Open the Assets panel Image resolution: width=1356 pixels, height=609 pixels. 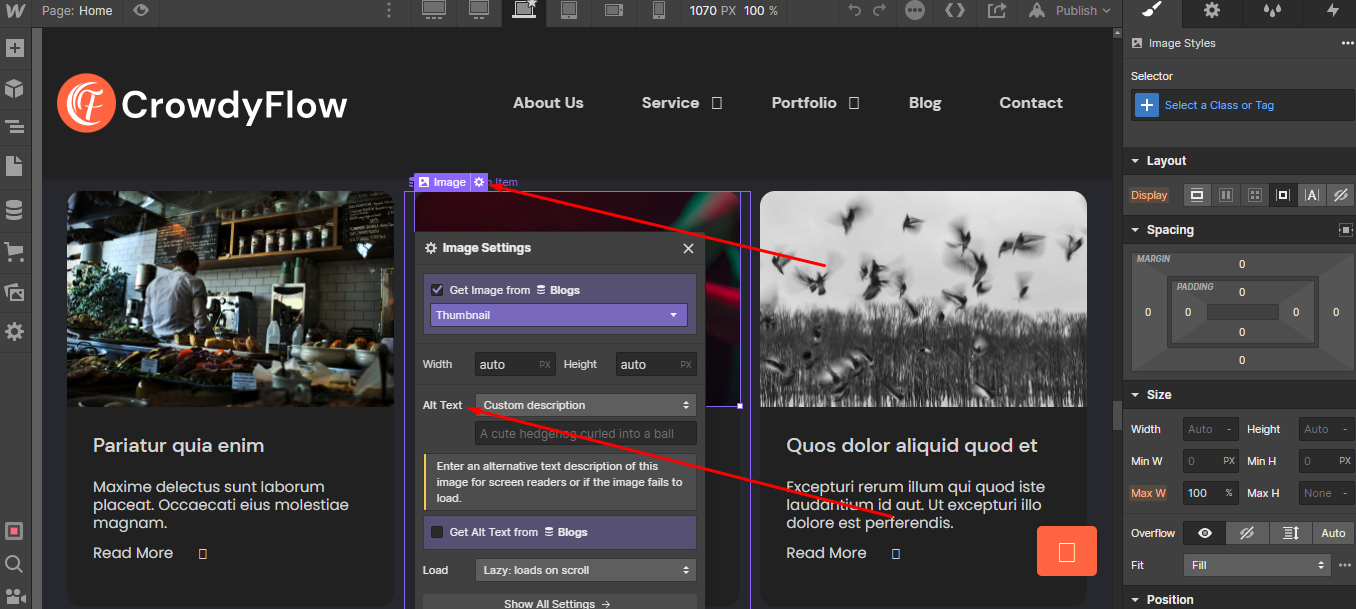tap(14, 292)
